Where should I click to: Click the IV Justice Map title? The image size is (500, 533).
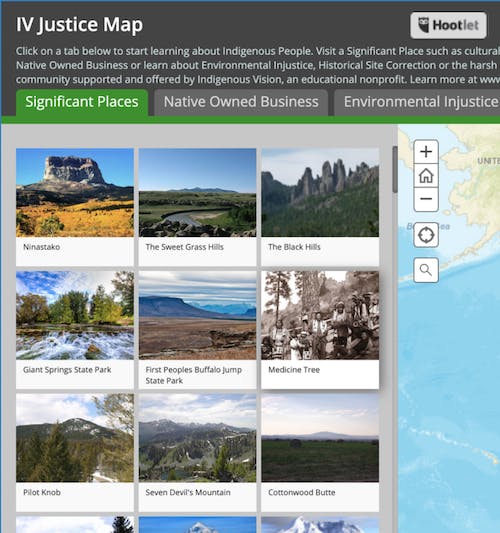click(80, 25)
